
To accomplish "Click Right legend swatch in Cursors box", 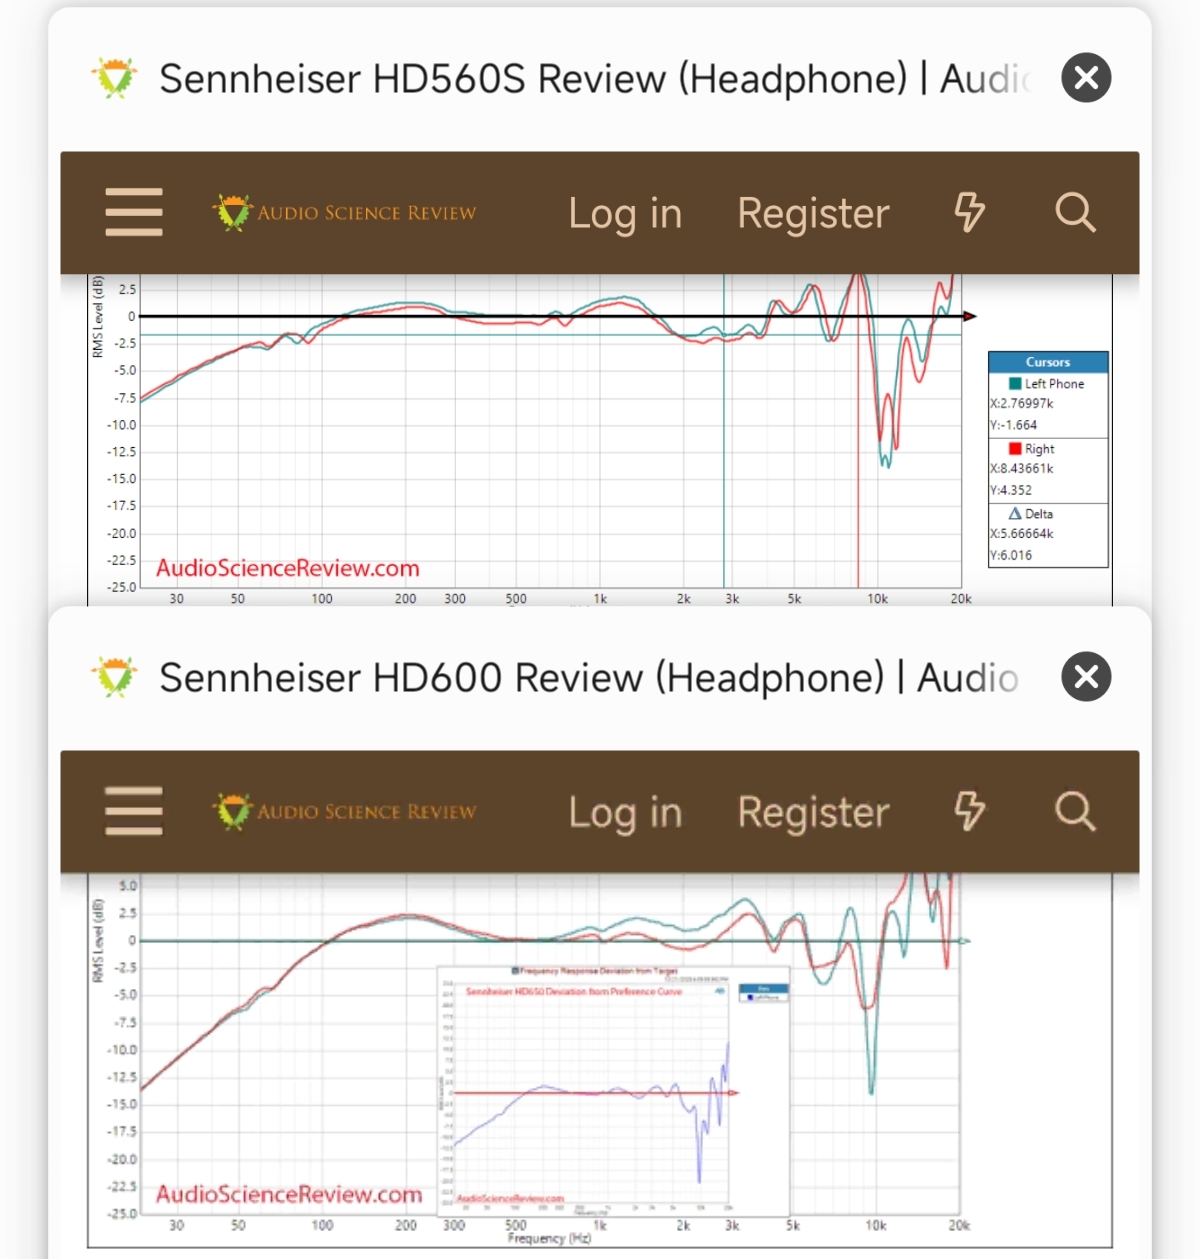I will (1015, 449).
